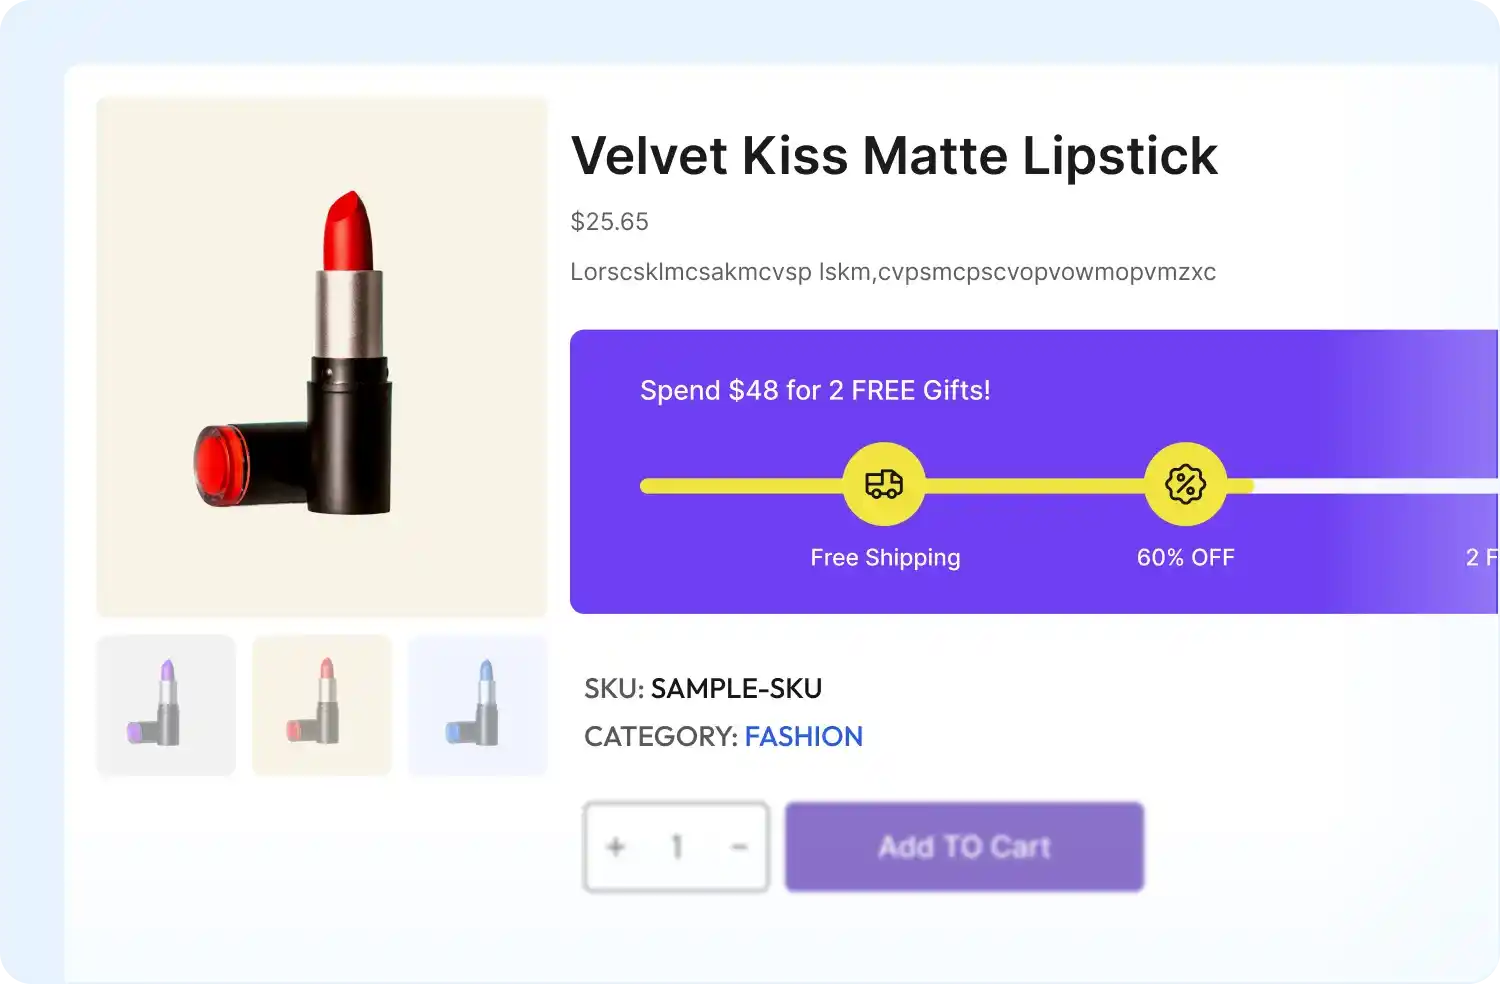
Task: Select the blue lipstick thumbnail
Action: (x=478, y=705)
